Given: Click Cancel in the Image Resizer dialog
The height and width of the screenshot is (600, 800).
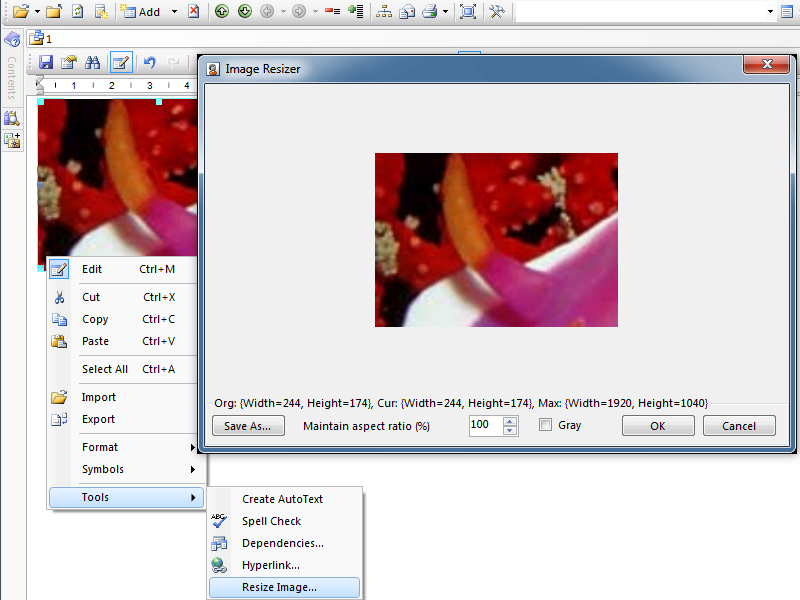Looking at the screenshot, I should click(739, 426).
